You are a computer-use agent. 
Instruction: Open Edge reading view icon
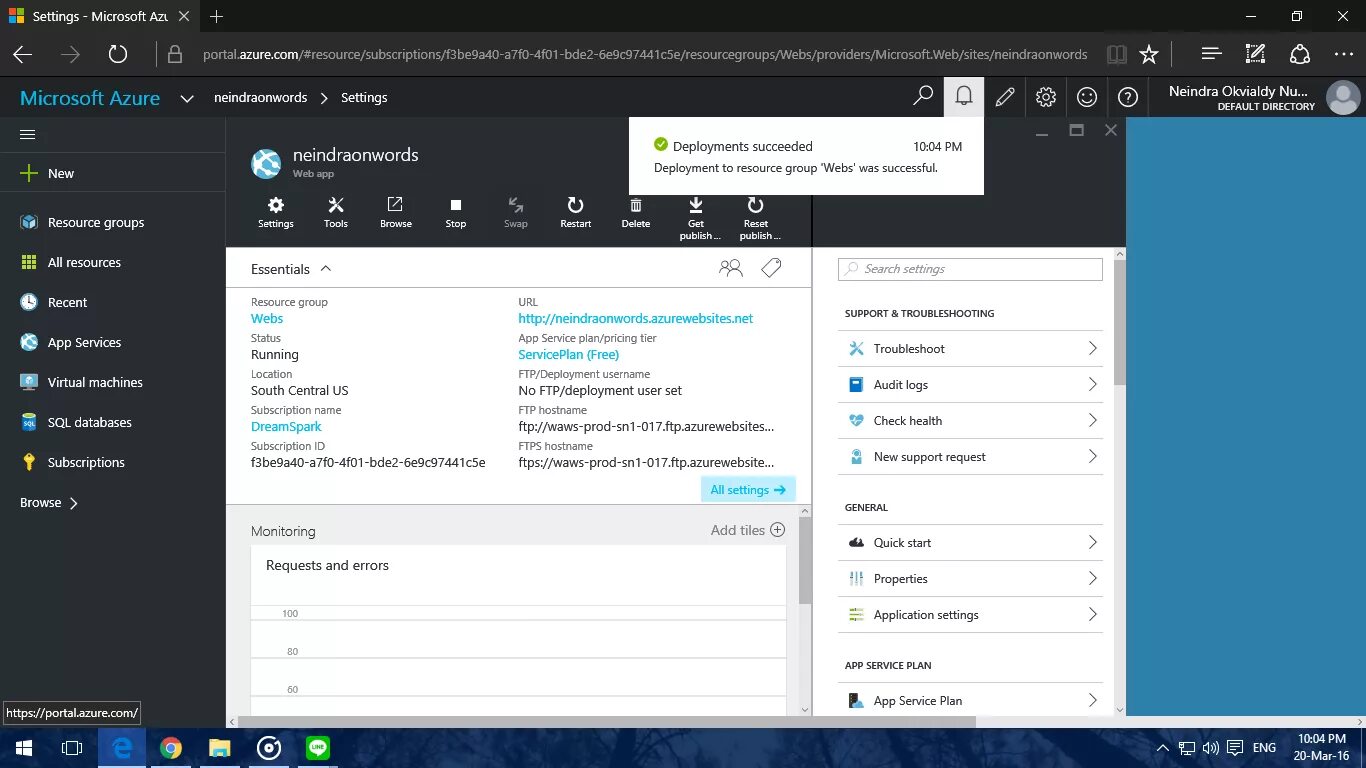tap(1117, 54)
